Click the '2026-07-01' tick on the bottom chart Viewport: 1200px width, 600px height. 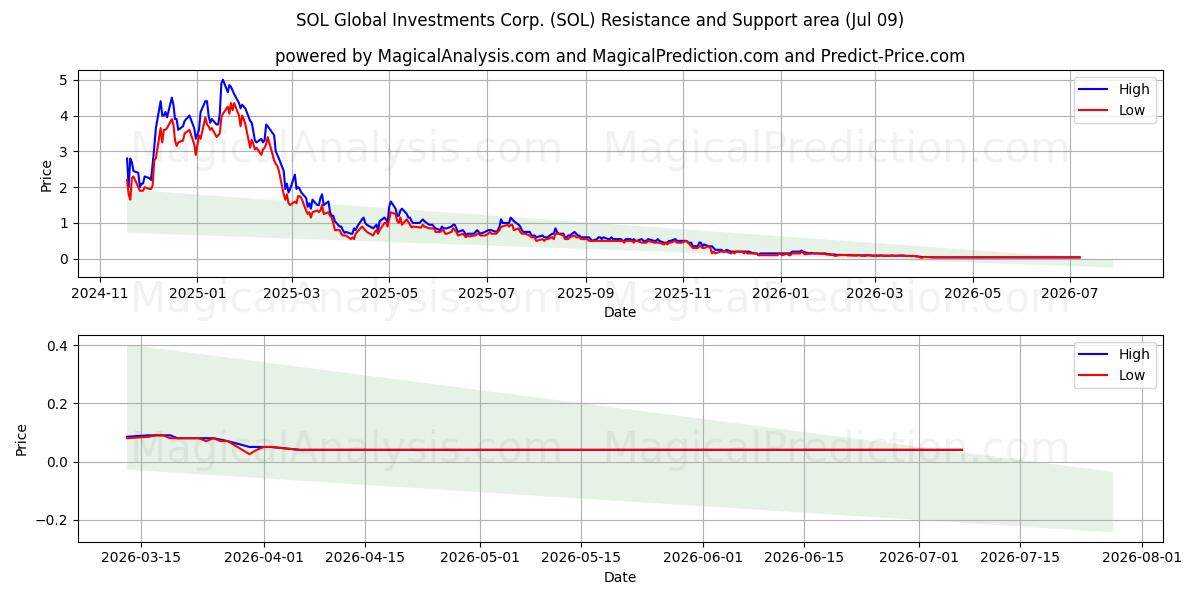pyautogui.click(x=921, y=559)
